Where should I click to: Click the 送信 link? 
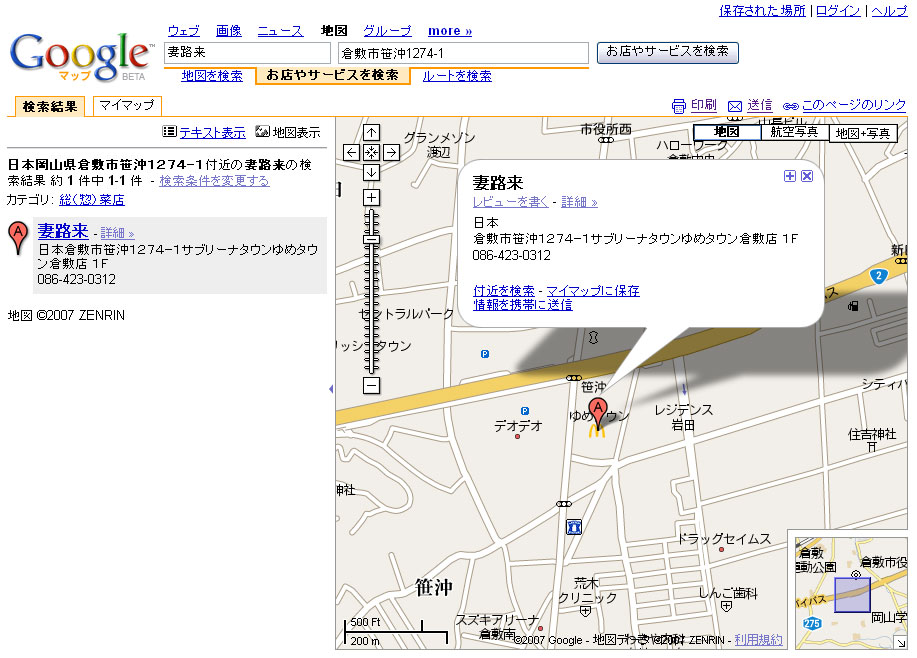pyautogui.click(x=760, y=105)
